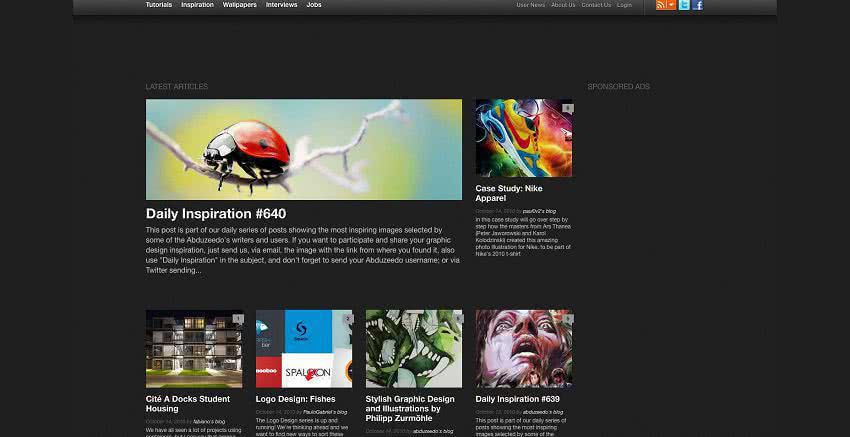Go to the Inspiration section
This screenshot has width=850, height=437.
pos(197,5)
